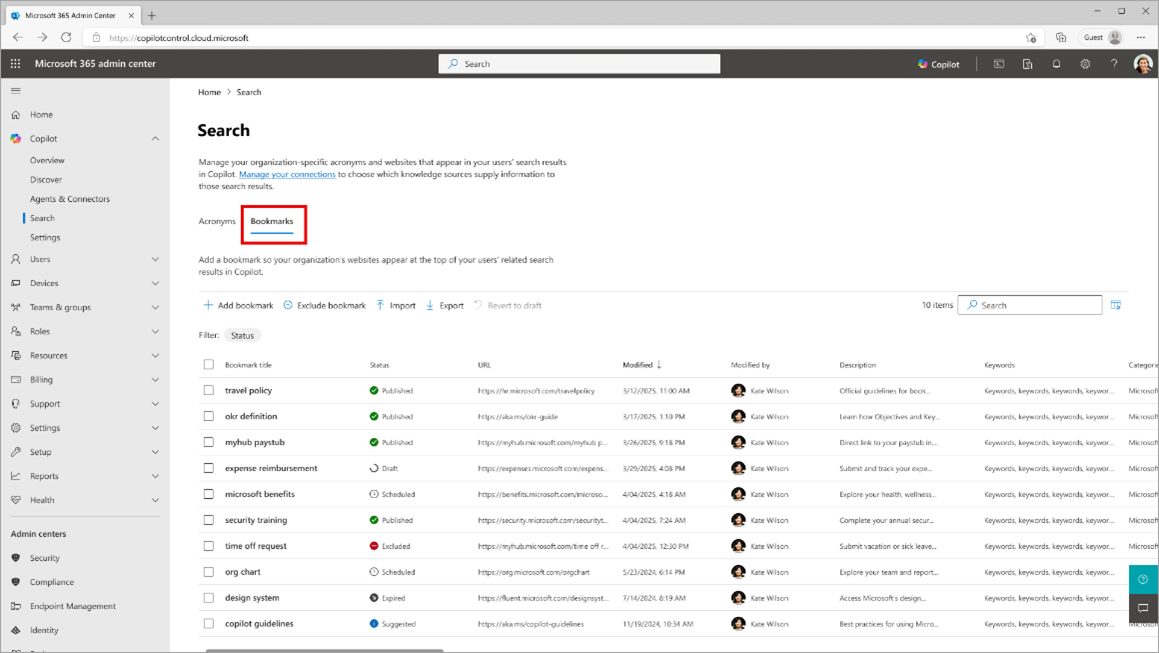Check the travel policy row checkbox

tap(208, 390)
